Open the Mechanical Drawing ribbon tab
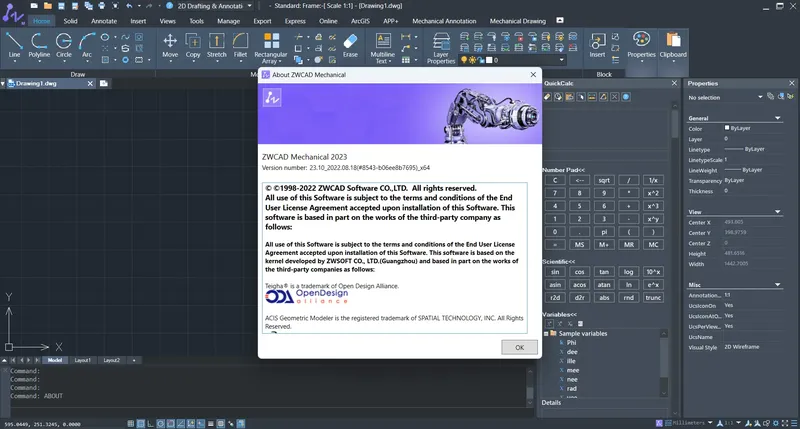800x429 pixels. click(518, 21)
